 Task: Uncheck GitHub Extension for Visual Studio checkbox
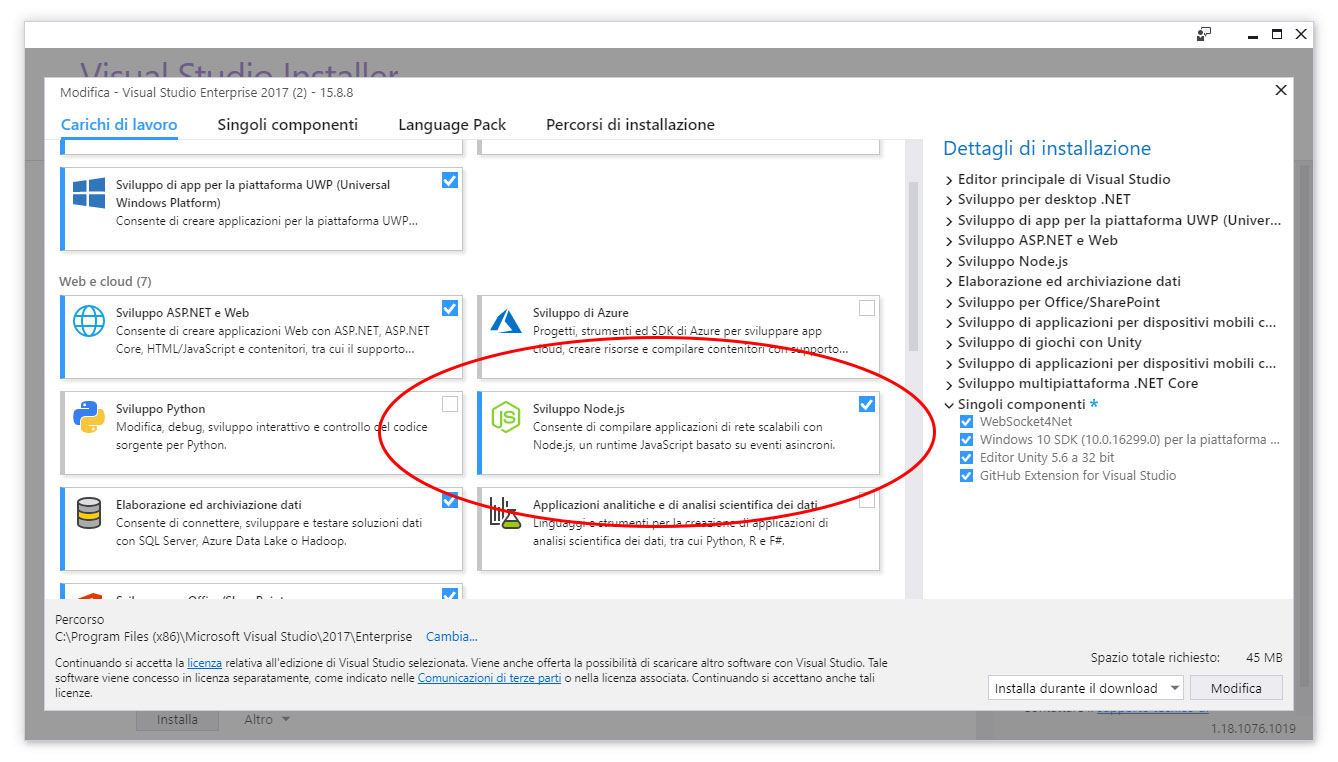coord(966,476)
